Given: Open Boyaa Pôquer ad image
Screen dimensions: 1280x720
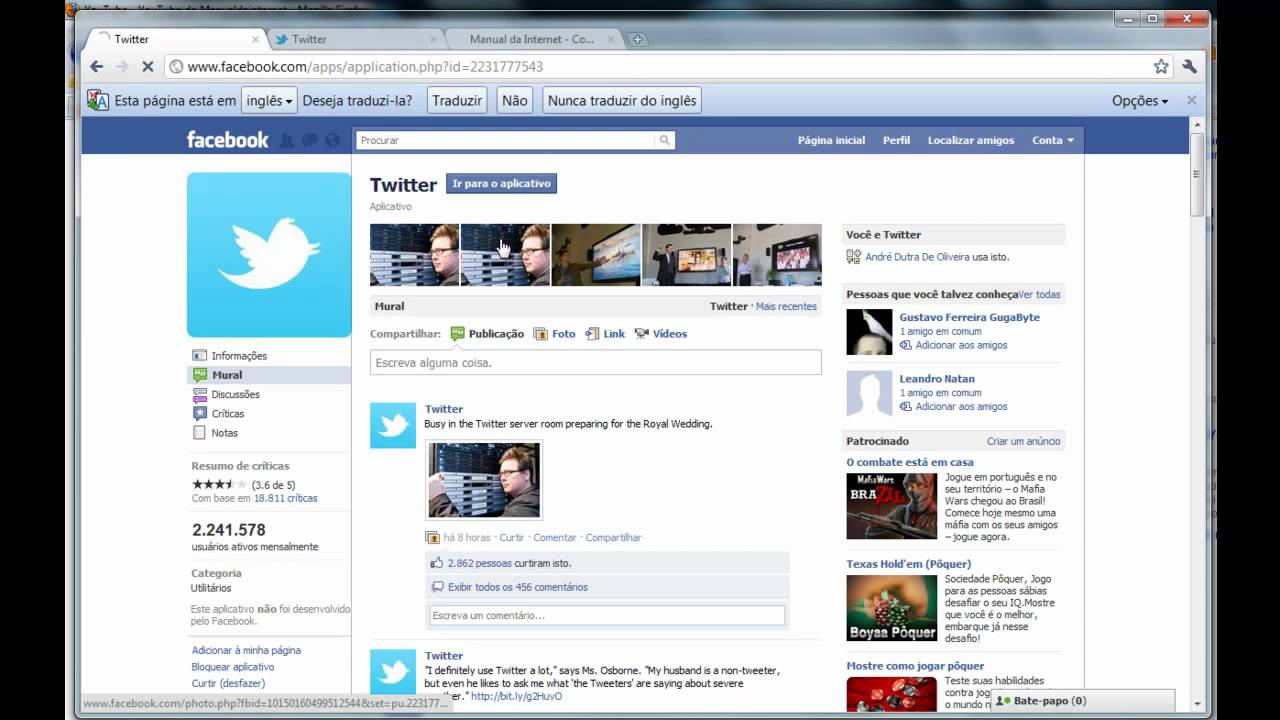Looking at the screenshot, I should pos(892,608).
